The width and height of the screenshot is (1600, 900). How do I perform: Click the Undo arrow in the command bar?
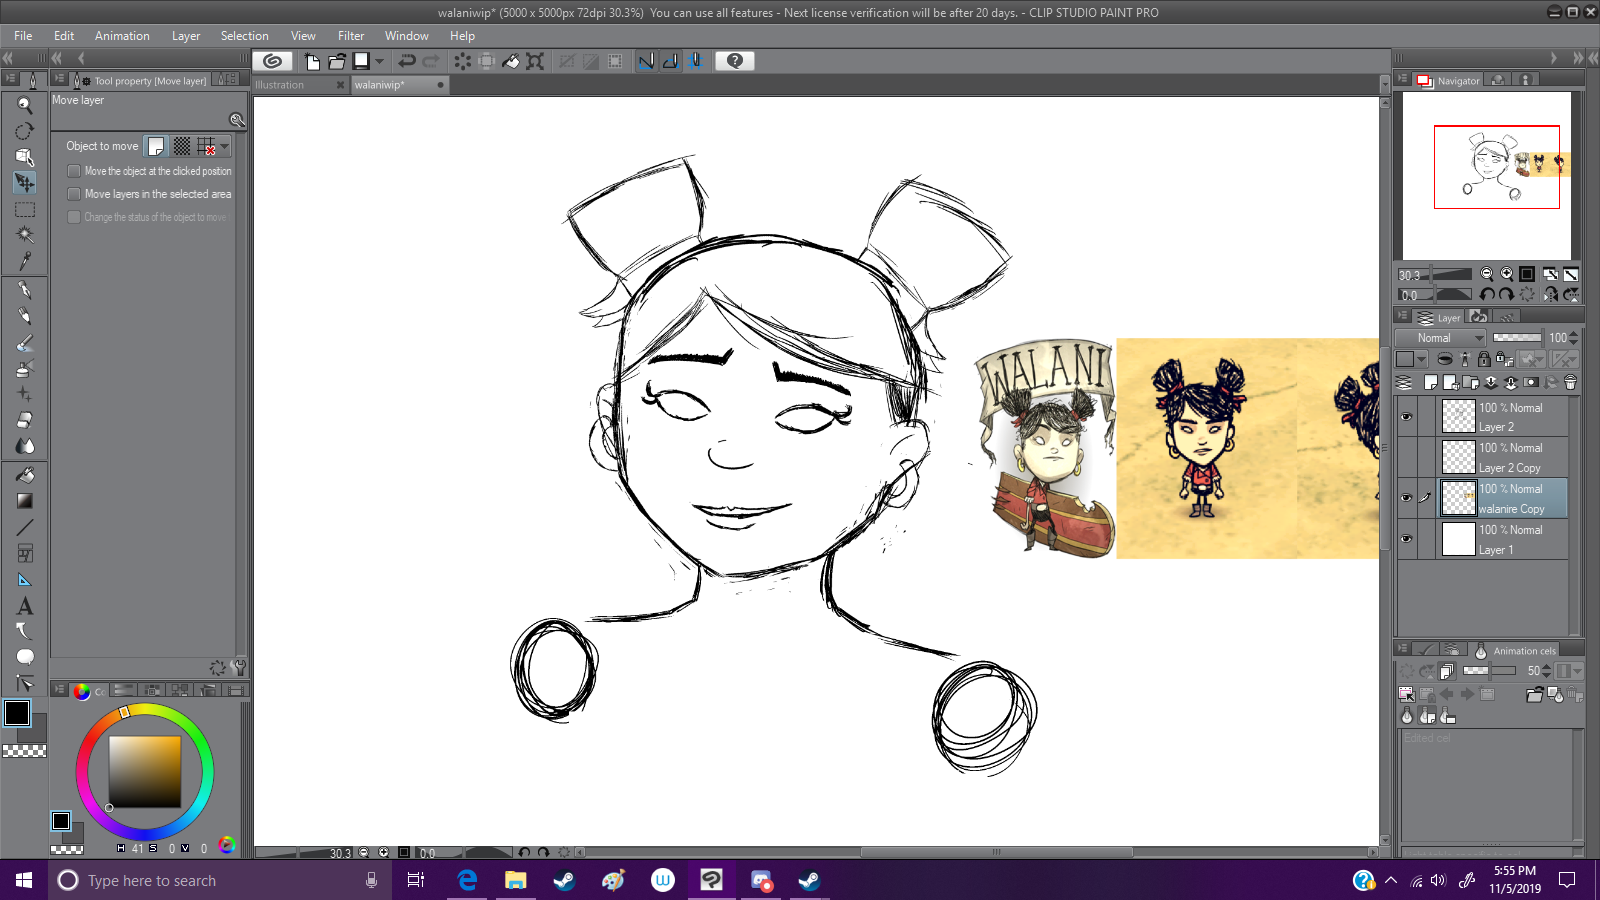click(407, 61)
